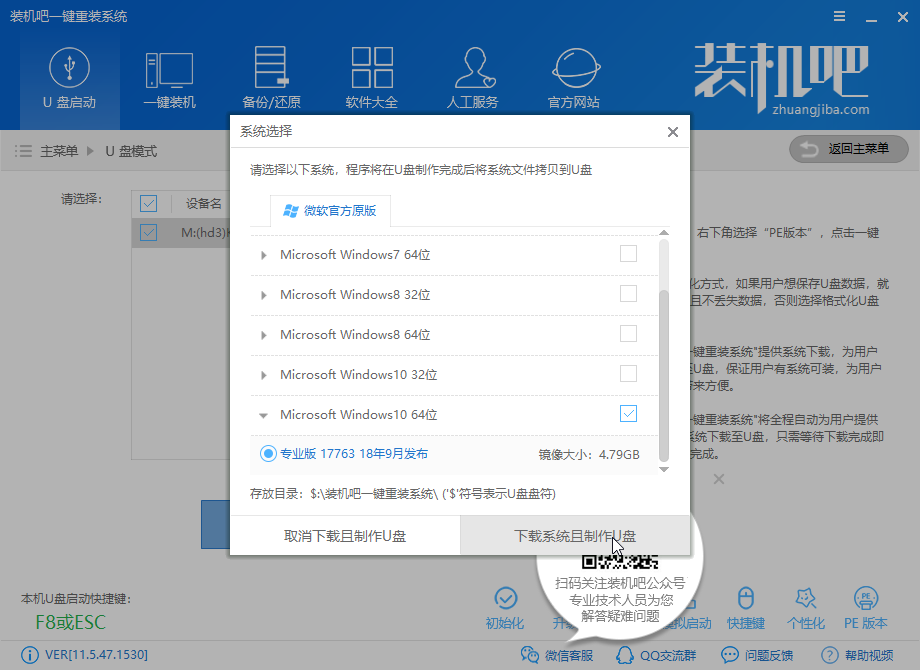The width and height of the screenshot is (920, 670).
Task: Click the 初始化 icon
Action: [505, 606]
